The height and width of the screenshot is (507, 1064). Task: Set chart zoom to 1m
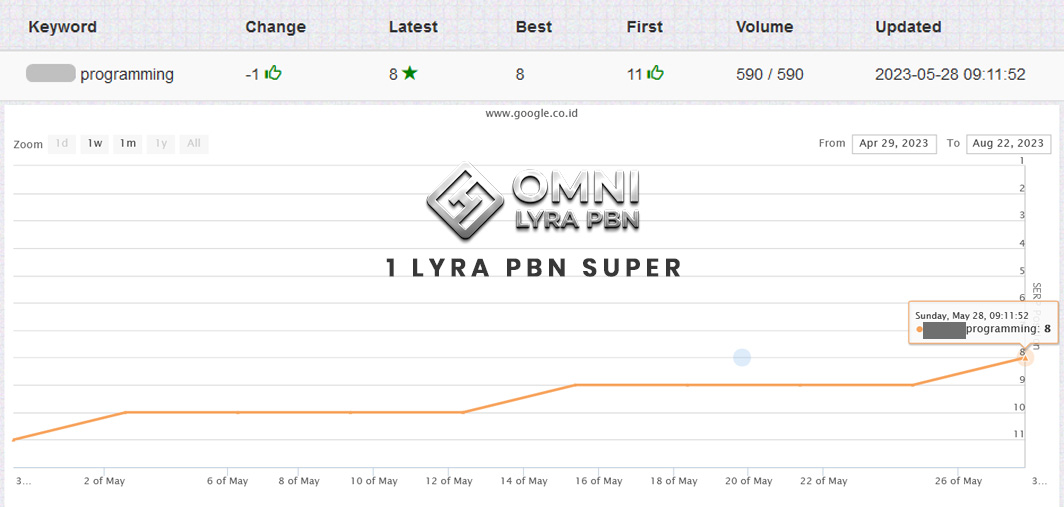(x=128, y=144)
